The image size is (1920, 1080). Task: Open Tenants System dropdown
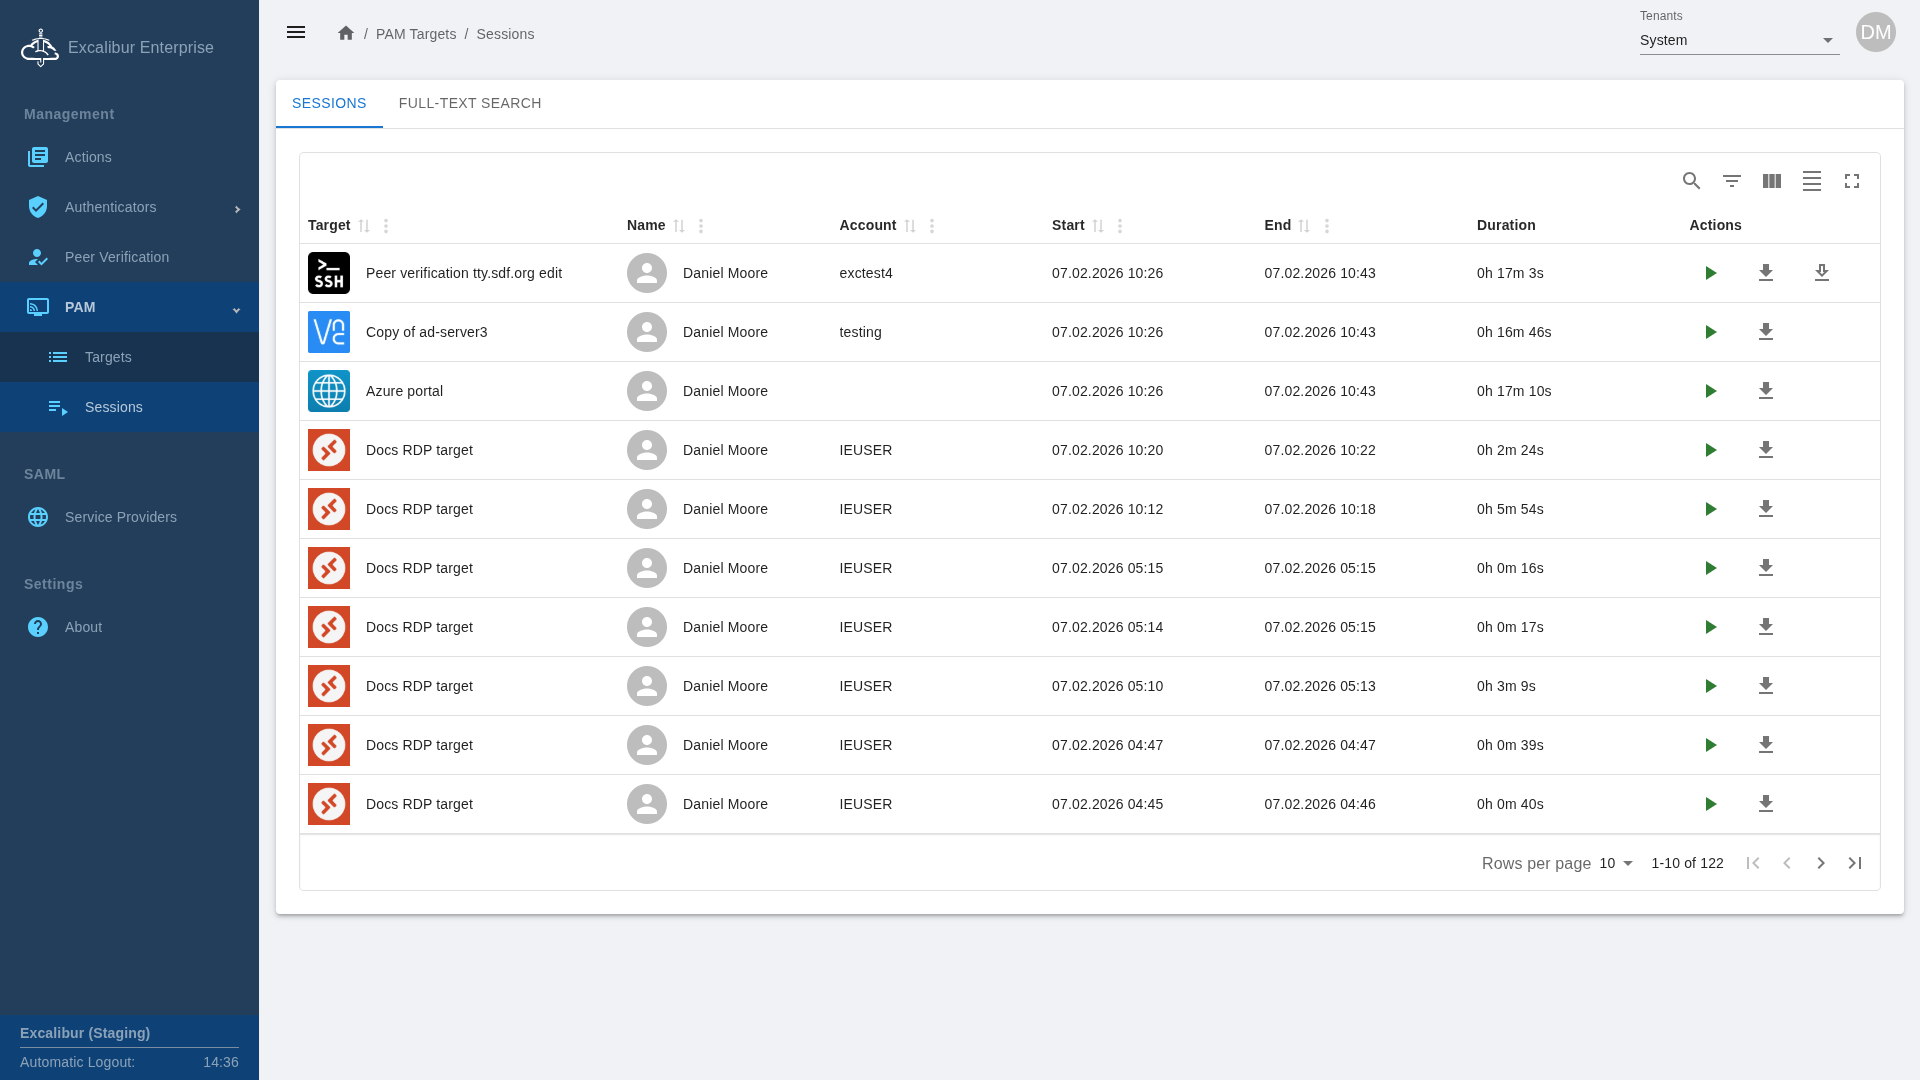click(1738, 40)
